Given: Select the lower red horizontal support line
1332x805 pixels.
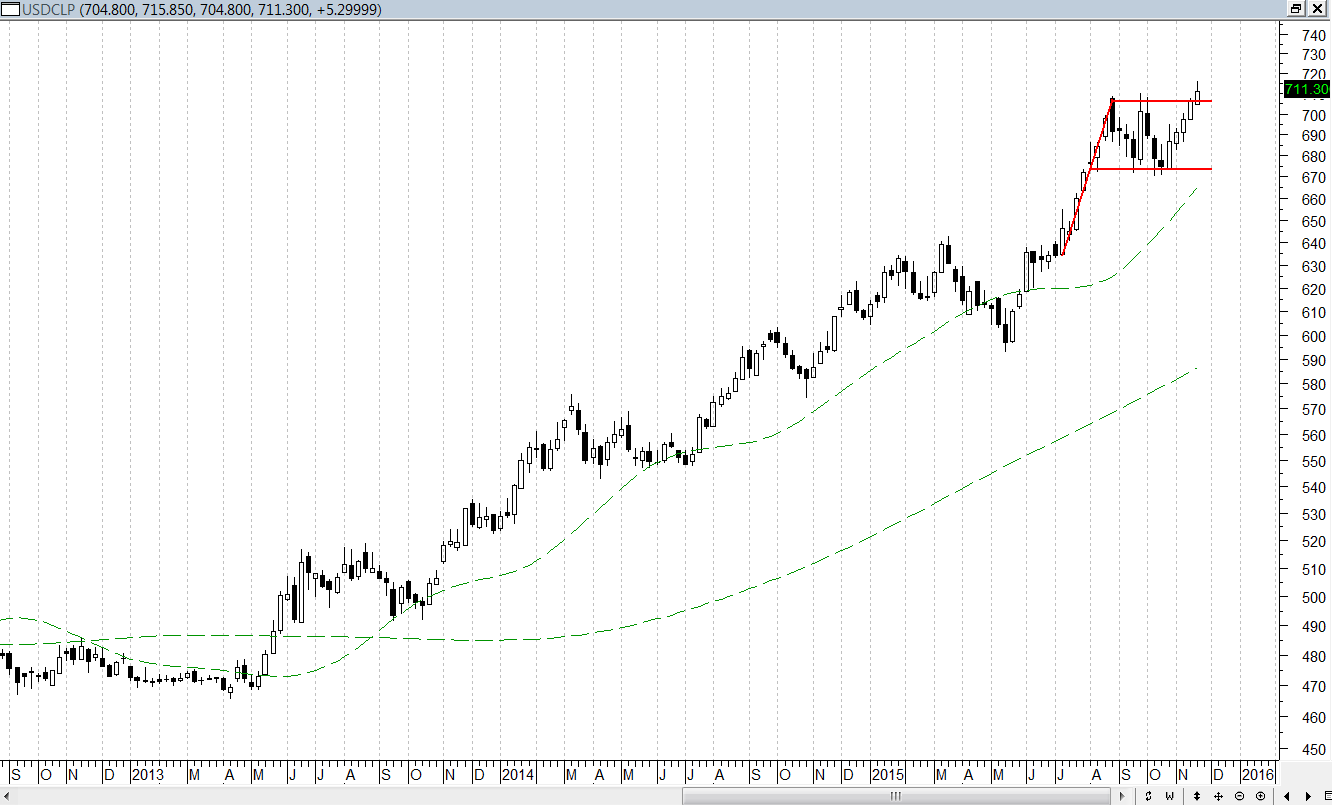Looking at the screenshot, I should tap(1150, 169).
